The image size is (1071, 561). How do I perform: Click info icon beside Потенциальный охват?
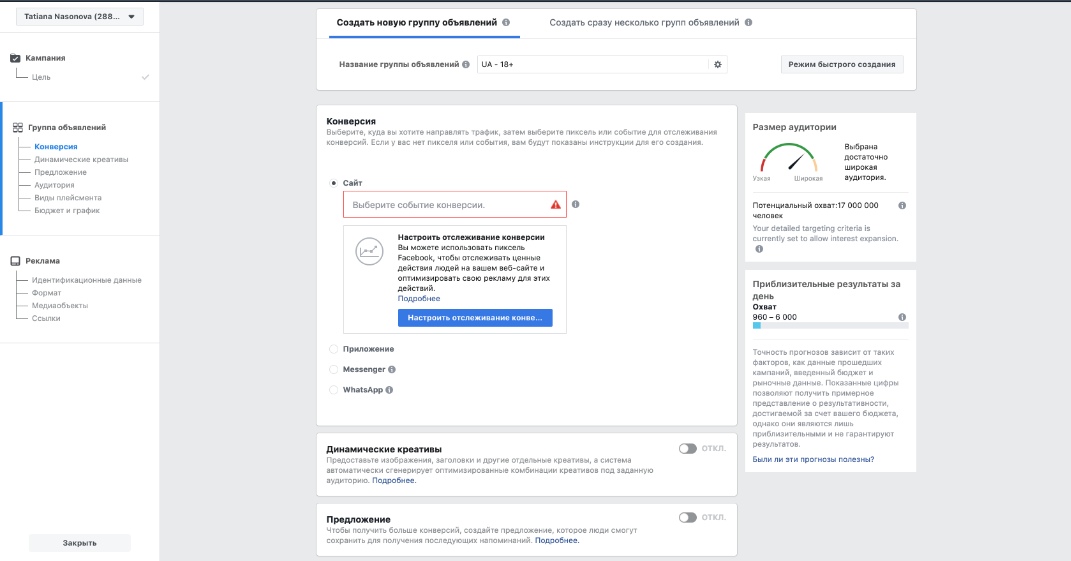(902, 206)
